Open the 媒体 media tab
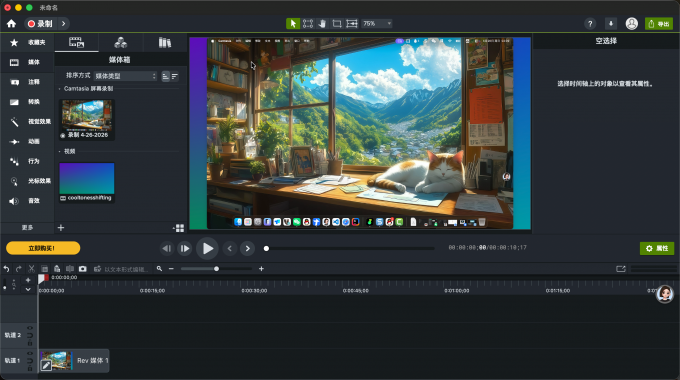Screen dimensions: 680x380 (28, 62)
